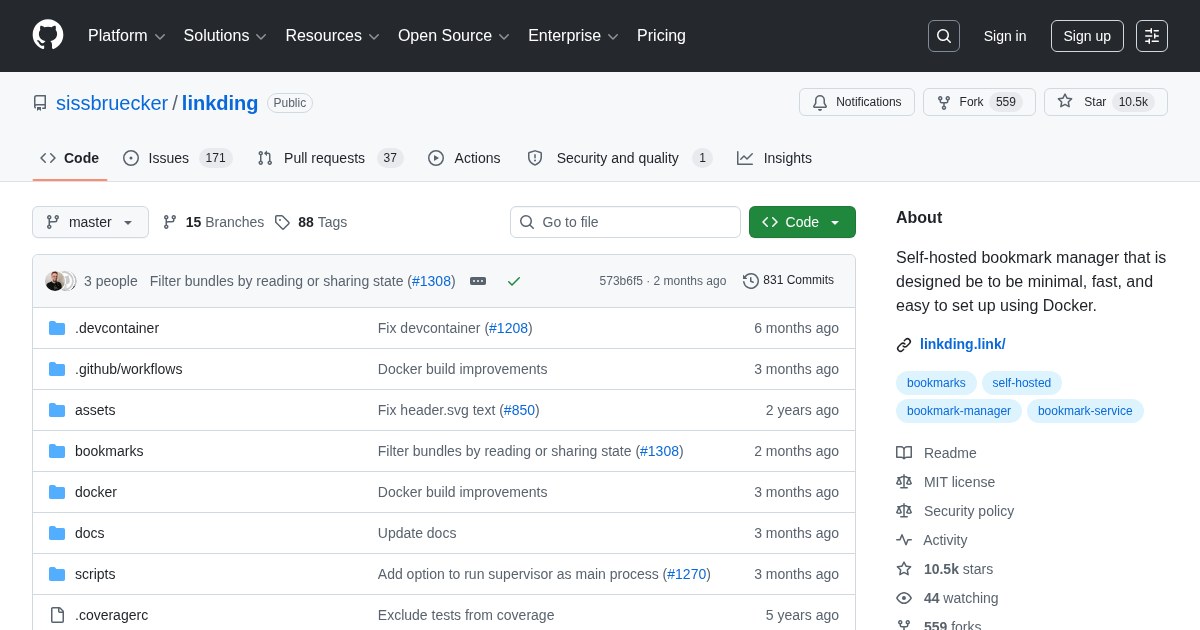Screen dimensions: 1200x630
Task: Open the master branch selector dropdown
Action: tap(90, 222)
